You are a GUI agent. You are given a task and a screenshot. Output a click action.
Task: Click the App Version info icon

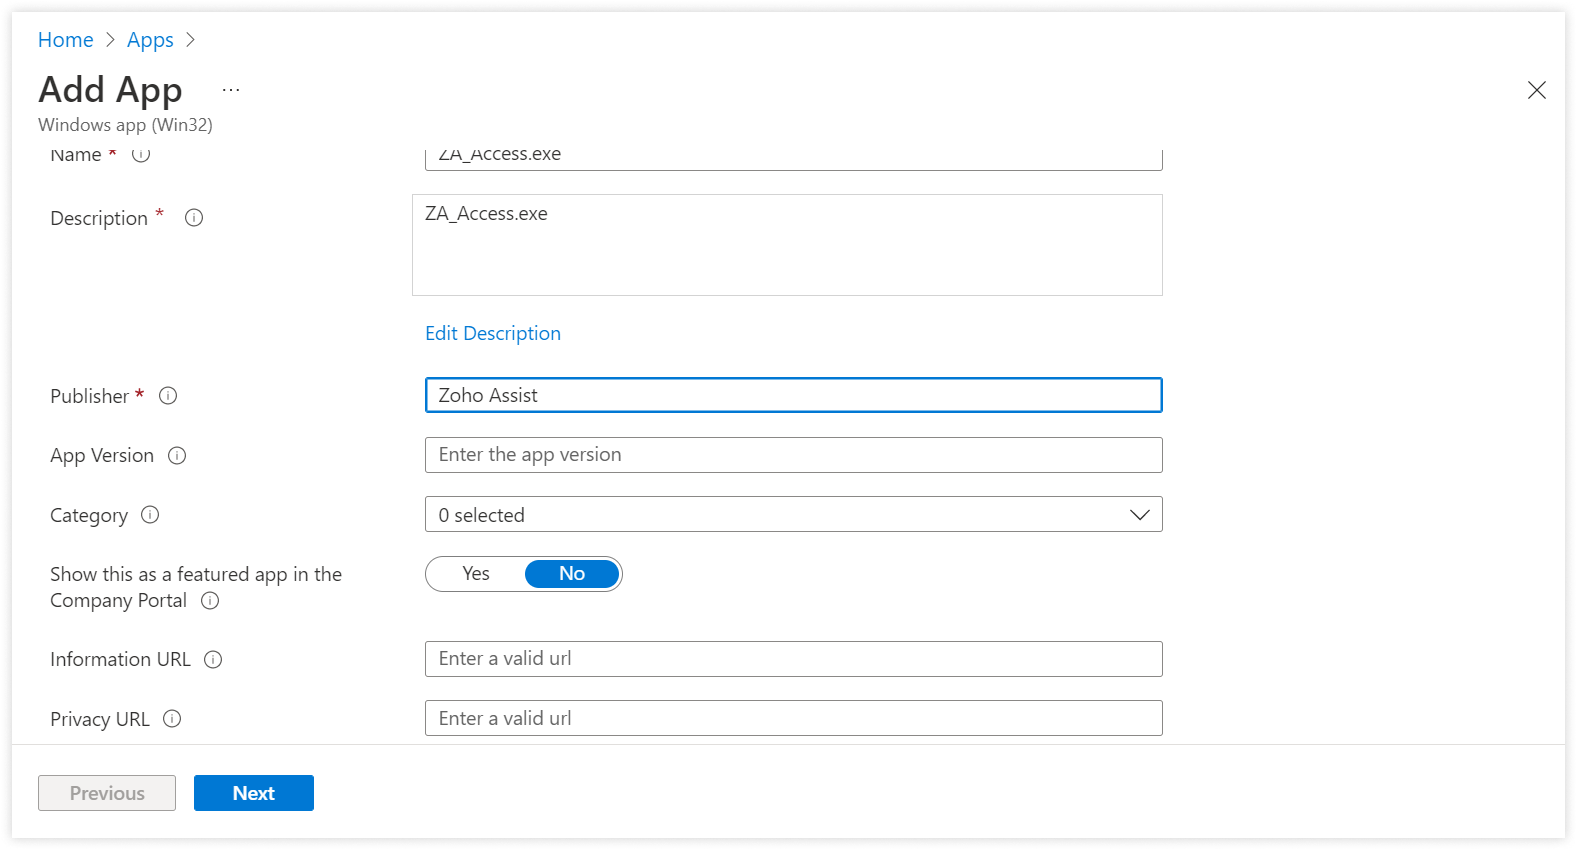coord(177,456)
